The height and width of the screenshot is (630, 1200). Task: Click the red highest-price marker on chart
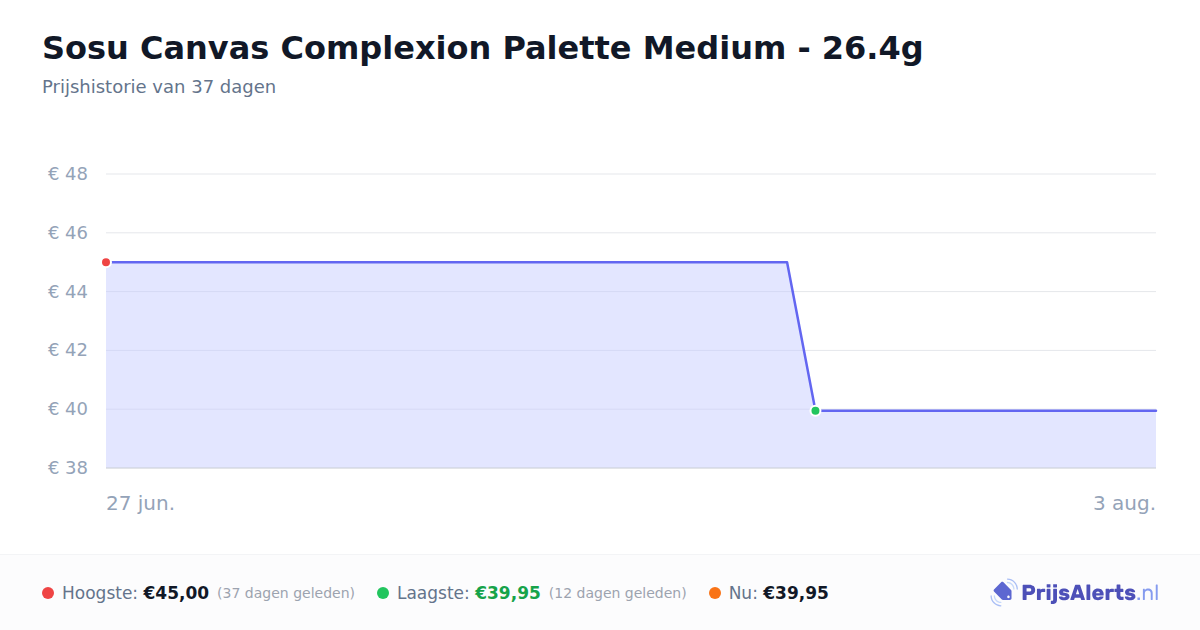pyautogui.click(x=106, y=262)
